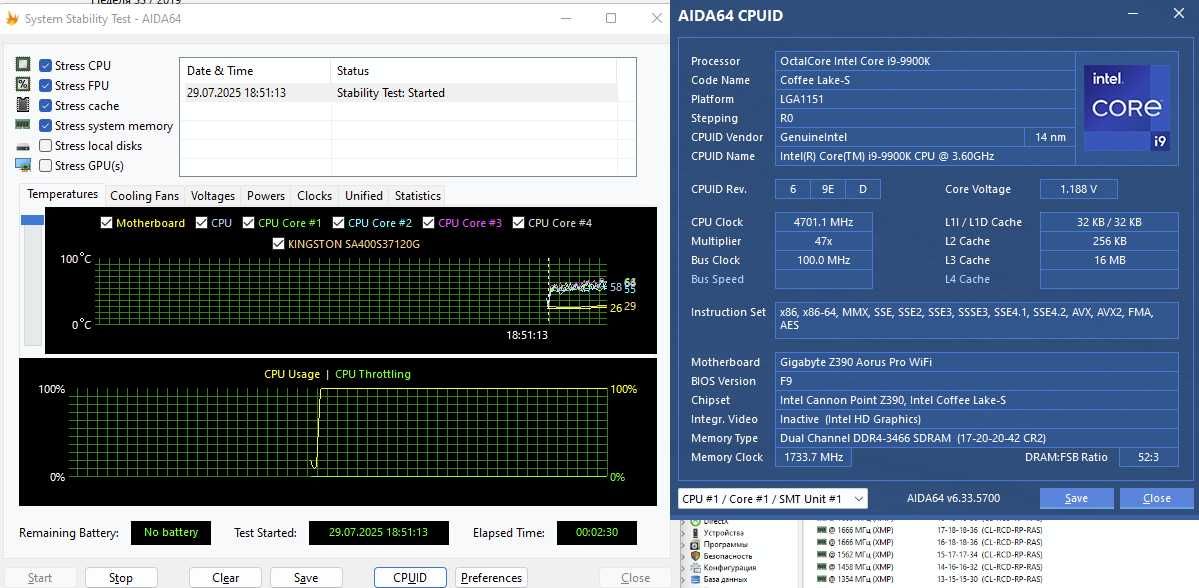This screenshot has height=588, width=1199.
Task: Expand the Конфигурация tree node
Action: click(x=684, y=567)
